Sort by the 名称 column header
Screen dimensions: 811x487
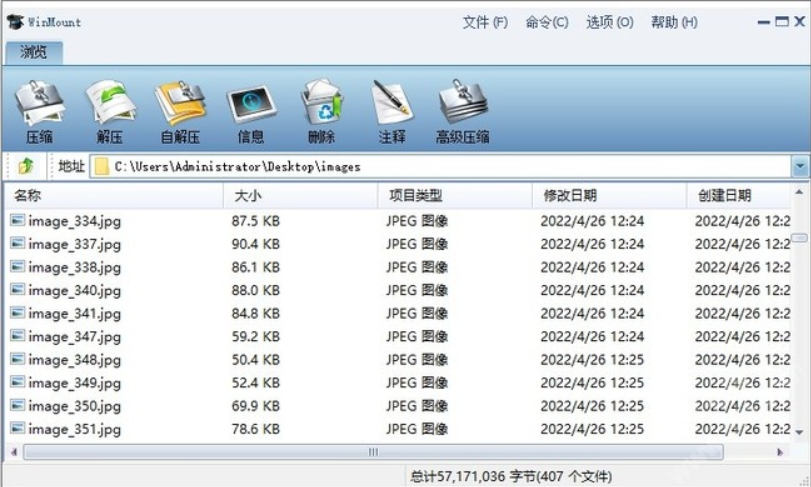click(114, 195)
